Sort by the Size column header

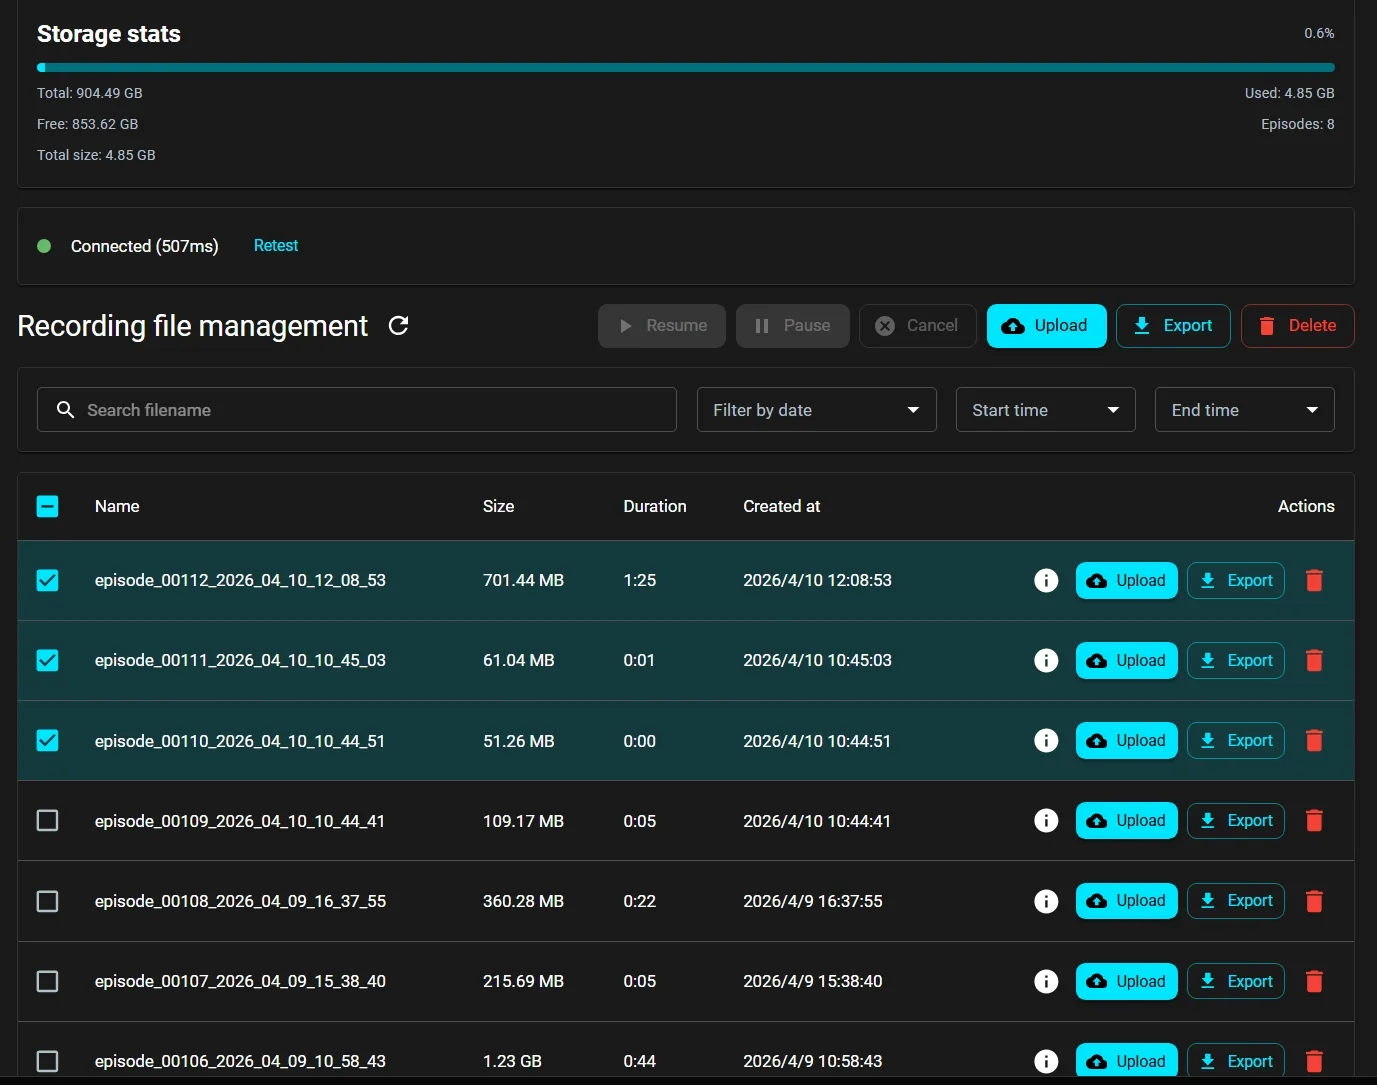pos(498,506)
